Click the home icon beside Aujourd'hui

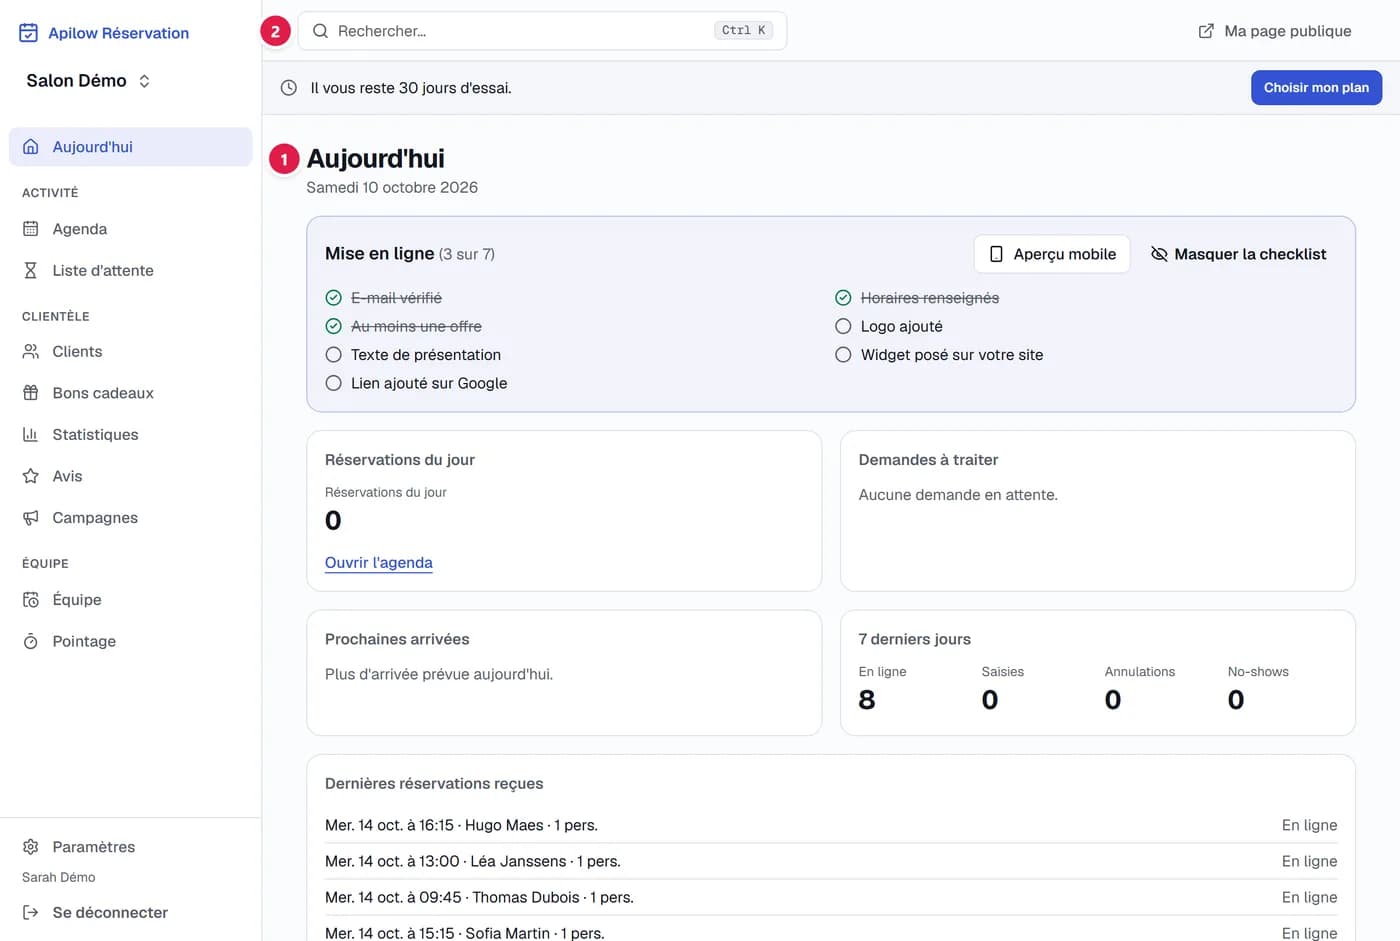pyautogui.click(x=31, y=147)
